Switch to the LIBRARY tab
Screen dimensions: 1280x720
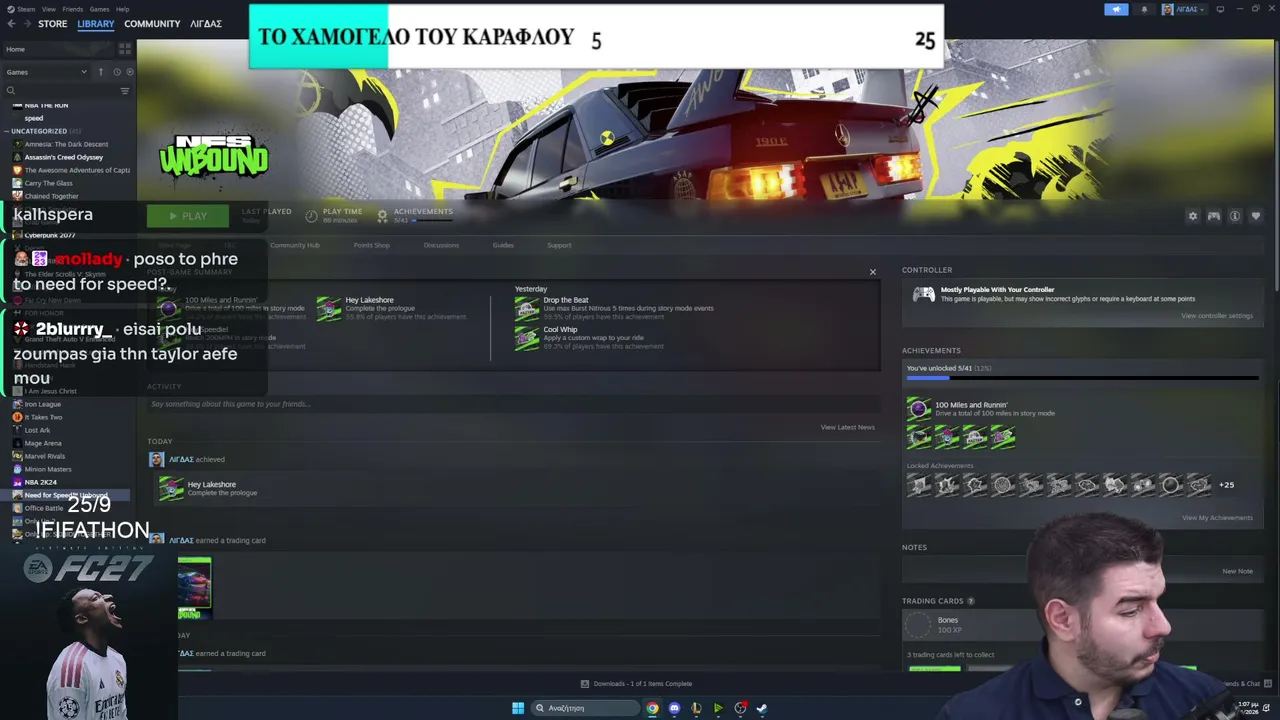pos(96,24)
